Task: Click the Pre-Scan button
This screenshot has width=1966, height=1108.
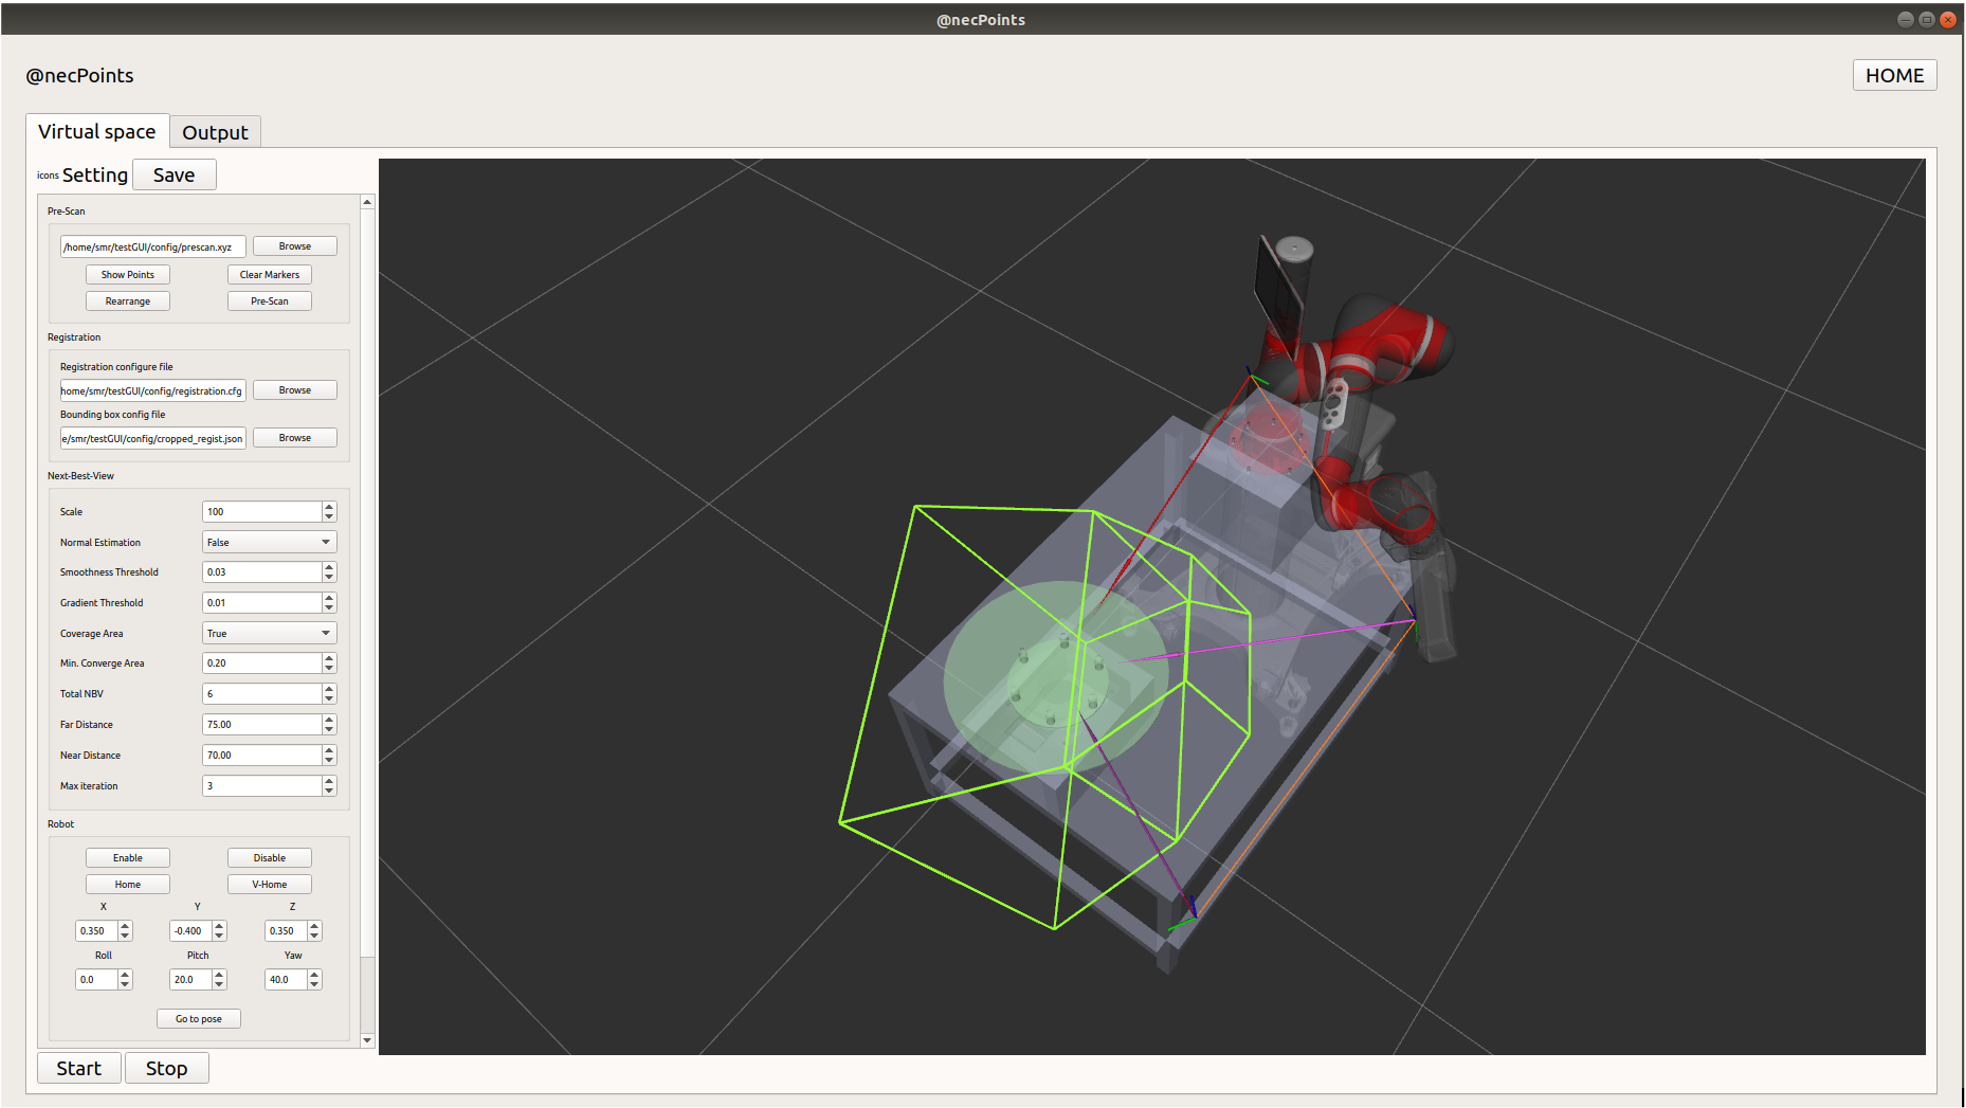Action: click(x=268, y=301)
